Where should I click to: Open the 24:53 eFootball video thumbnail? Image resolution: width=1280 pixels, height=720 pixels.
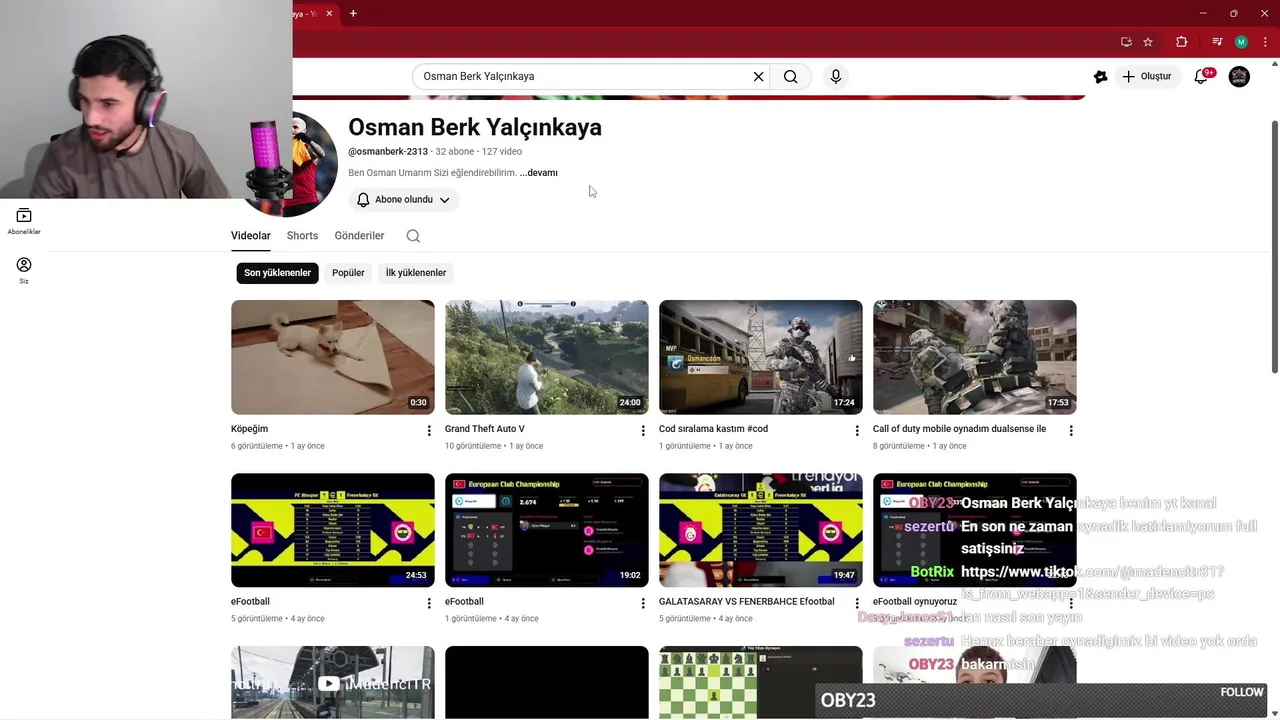[x=333, y=530]
